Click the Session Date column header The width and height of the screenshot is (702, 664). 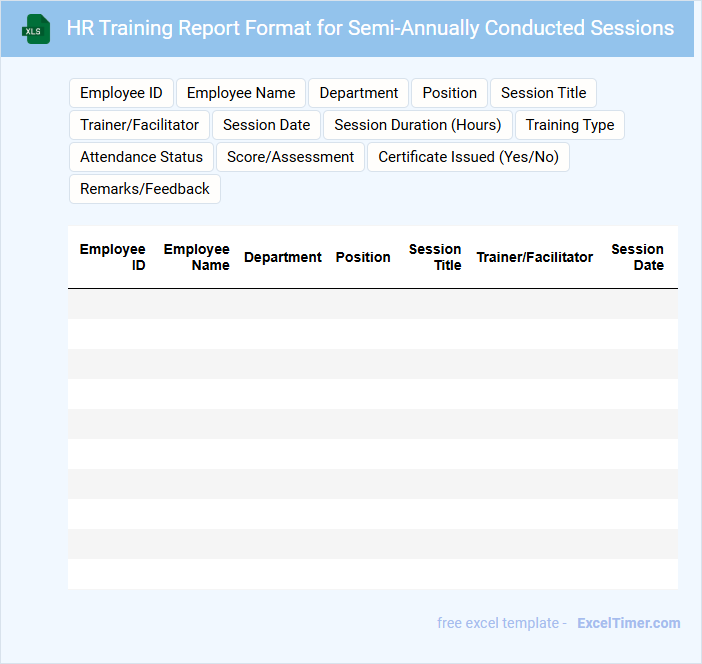(x=637, y=257)
